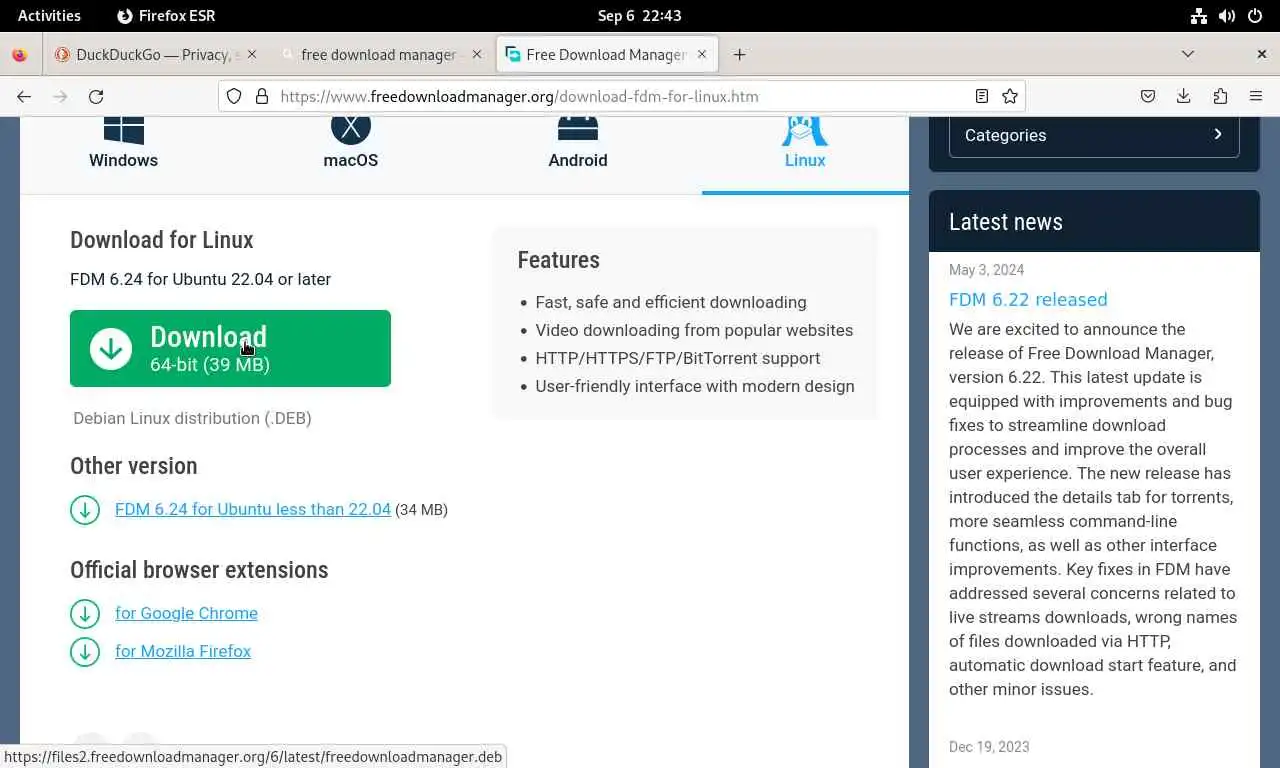This screenshot has width=1280, height=768.
Task: Open the clock and calendar in top bar
Action: [x=640, y=15]
